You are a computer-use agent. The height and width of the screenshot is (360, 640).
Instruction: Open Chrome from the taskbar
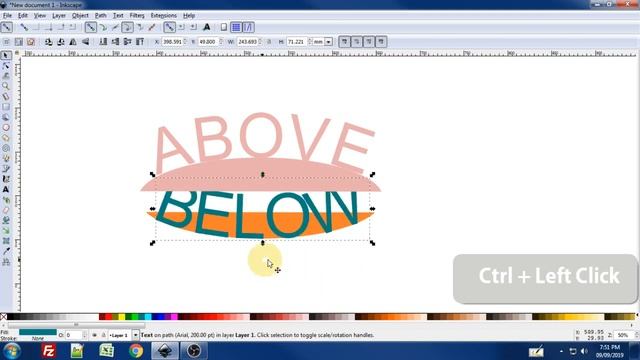coord(136,351)
